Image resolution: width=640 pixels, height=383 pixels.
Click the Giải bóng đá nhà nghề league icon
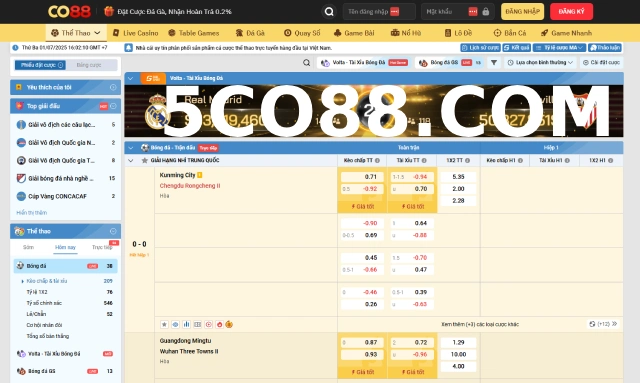pos(21,178)
